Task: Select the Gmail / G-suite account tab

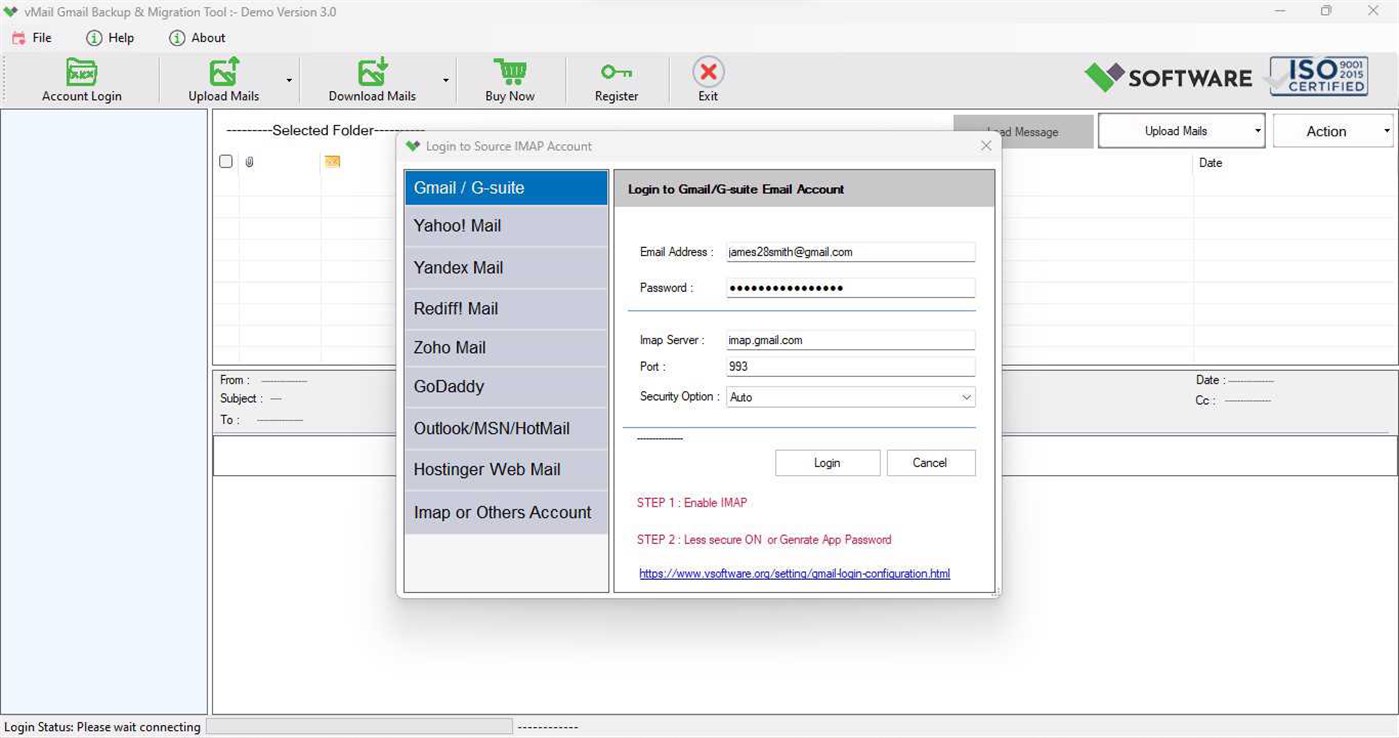Action: (506, 188)
